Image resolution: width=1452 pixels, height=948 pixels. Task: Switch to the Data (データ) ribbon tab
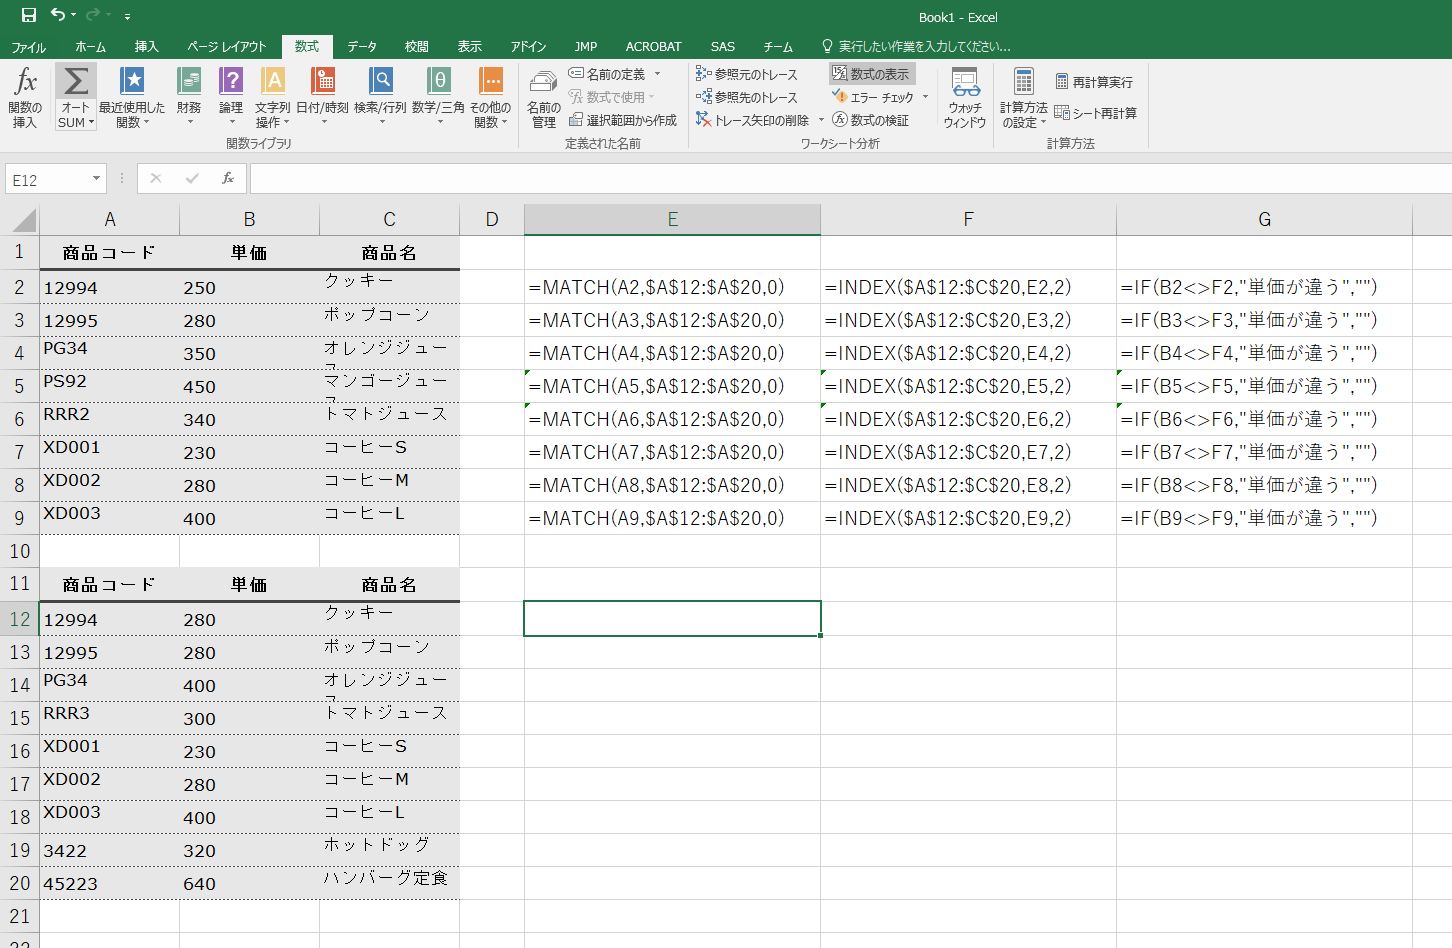click(362, 47)
